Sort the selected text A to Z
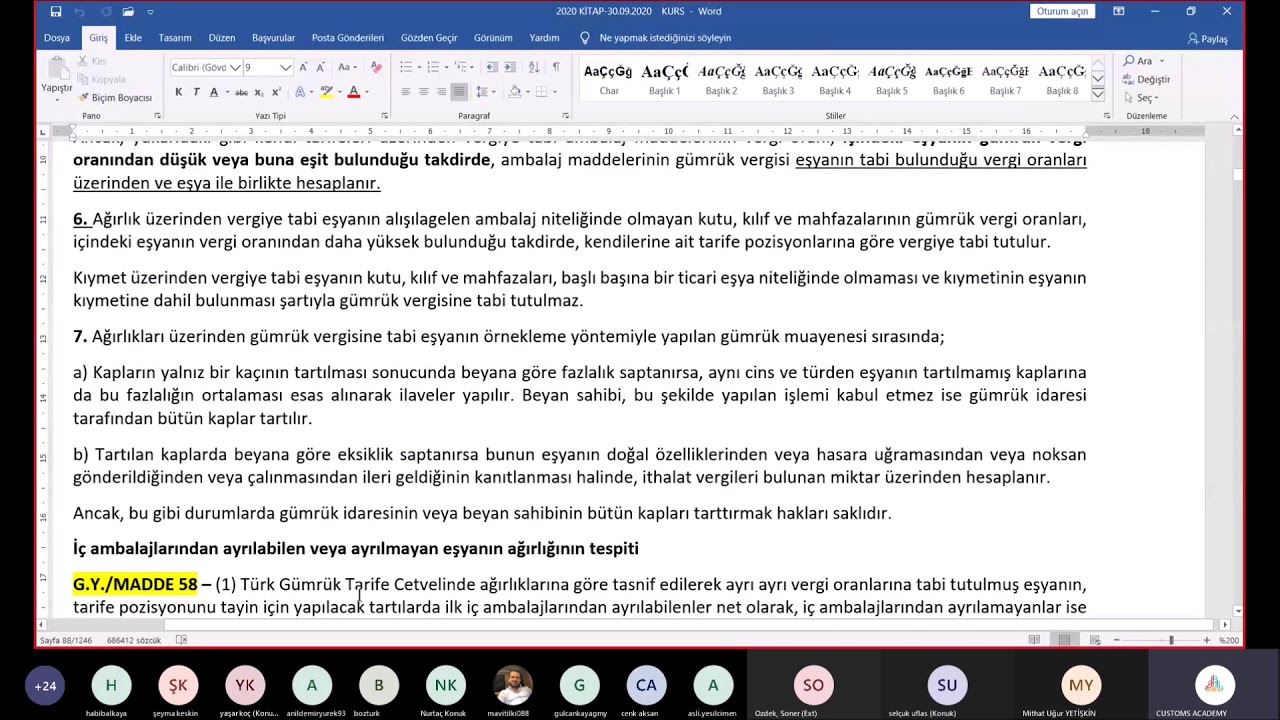Image resolution: width=1280 pixels, height=720 pixels. (x=533, y=67)
